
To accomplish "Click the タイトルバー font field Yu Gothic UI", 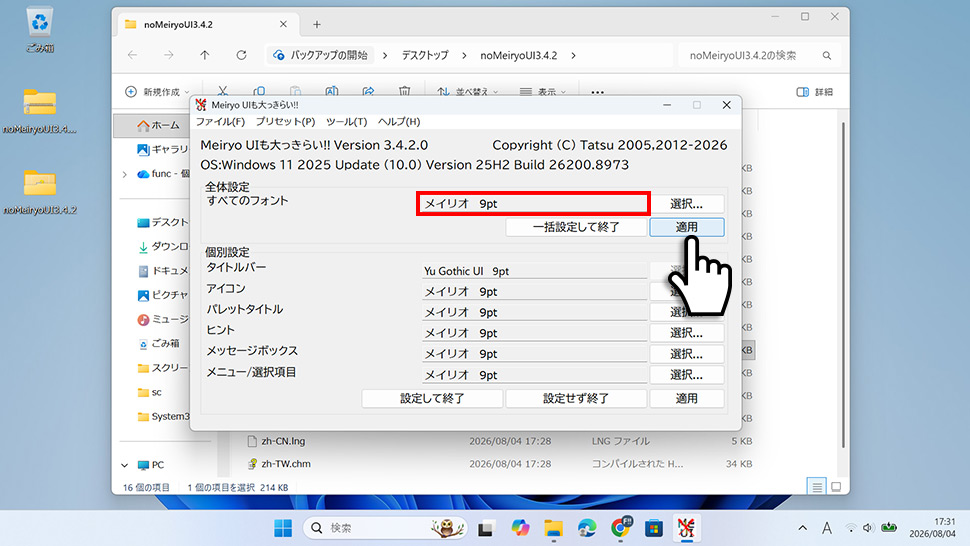I will (534, 271).
